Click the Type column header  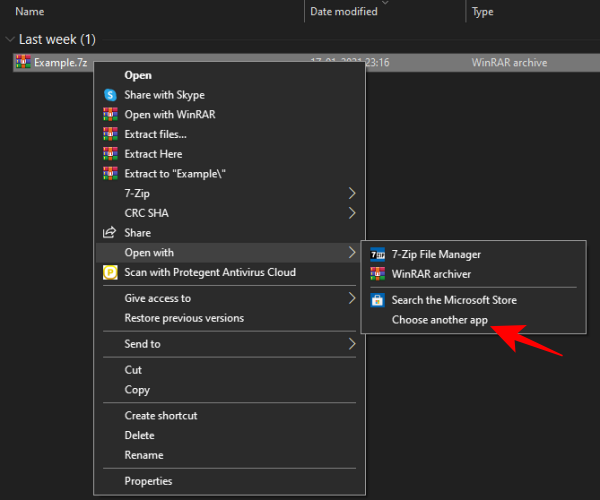tap(483, 12)
